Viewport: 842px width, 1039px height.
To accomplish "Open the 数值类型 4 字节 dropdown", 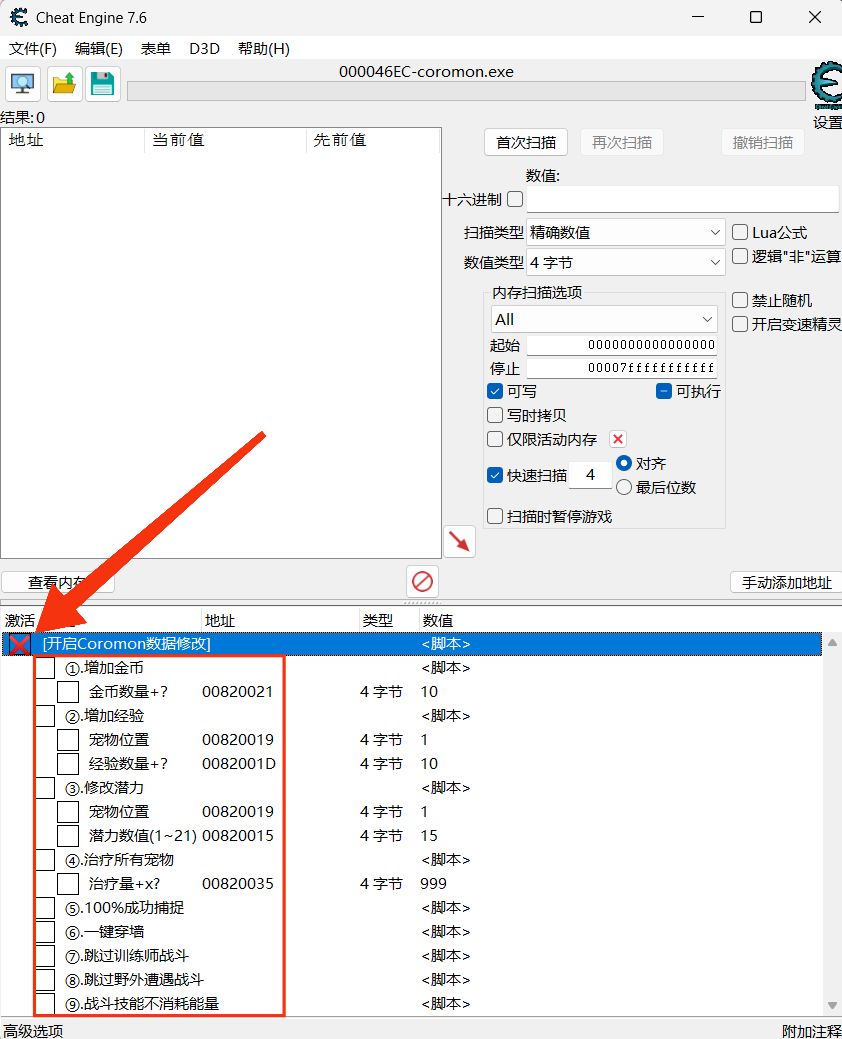I will pyautogui.click(x=625, y=262).
